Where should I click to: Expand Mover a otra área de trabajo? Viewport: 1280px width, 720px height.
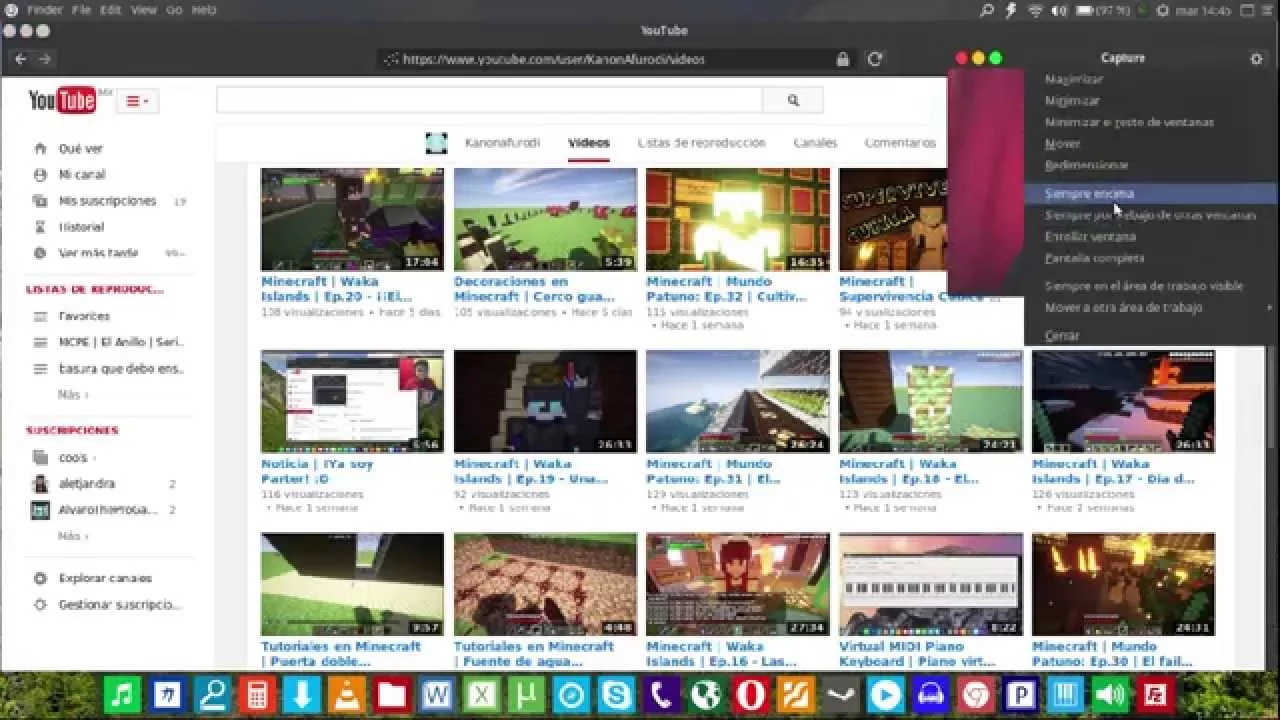tap(1150, 308)
